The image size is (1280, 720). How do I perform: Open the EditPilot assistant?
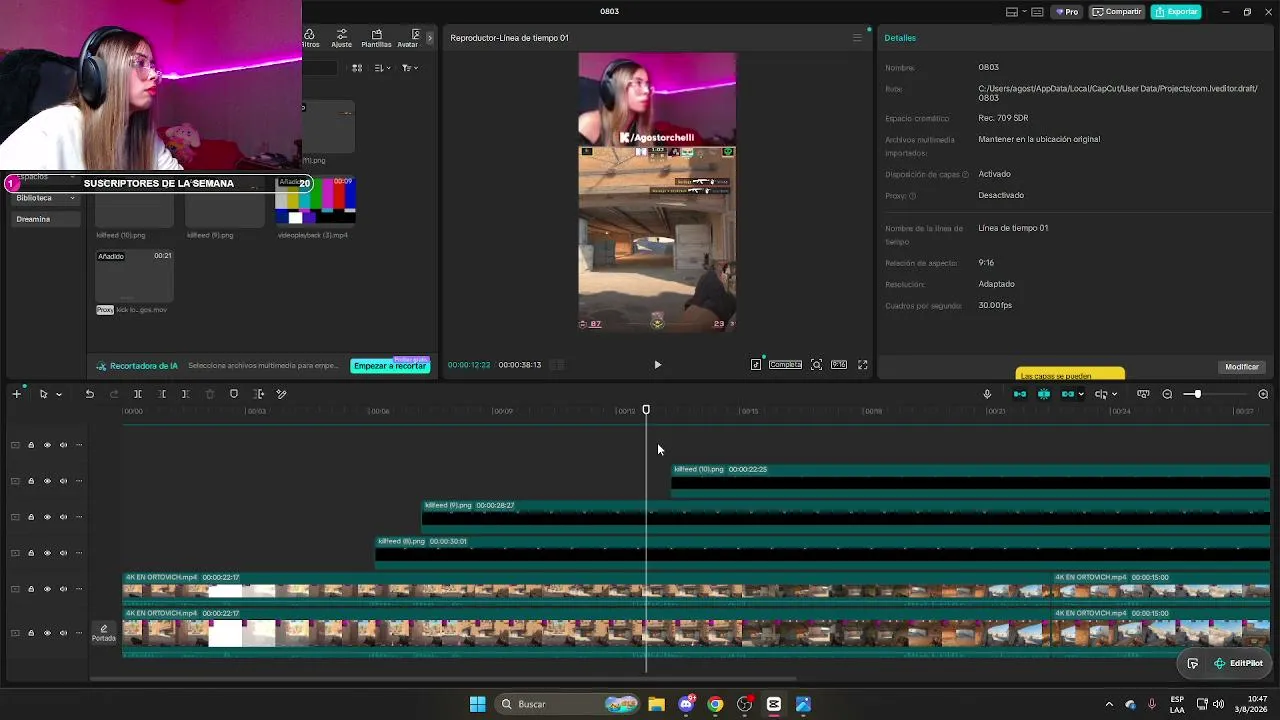point(1238,663)
